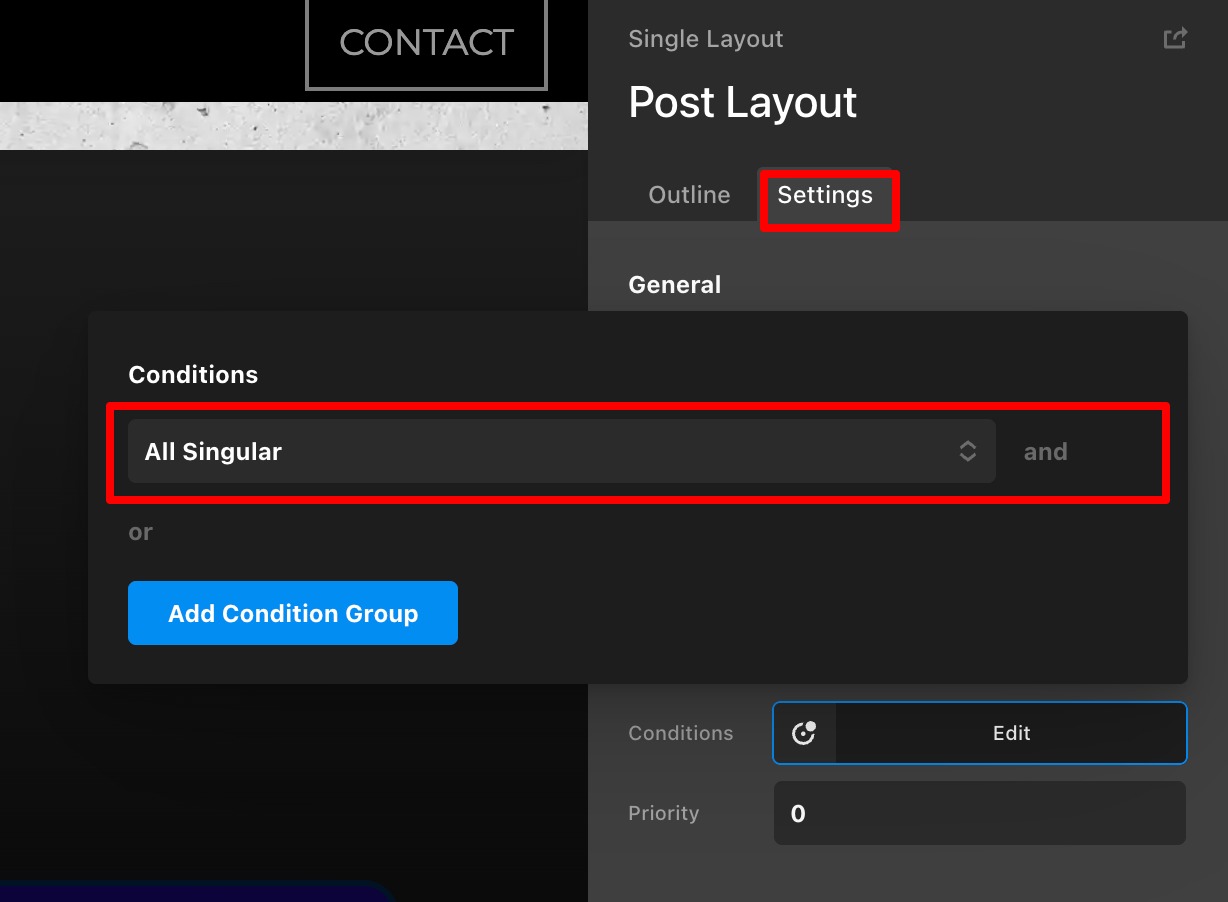Click the 'or' separator label
The height and width of the screenshot is (902, 1228).
click(x=140, y=532)
